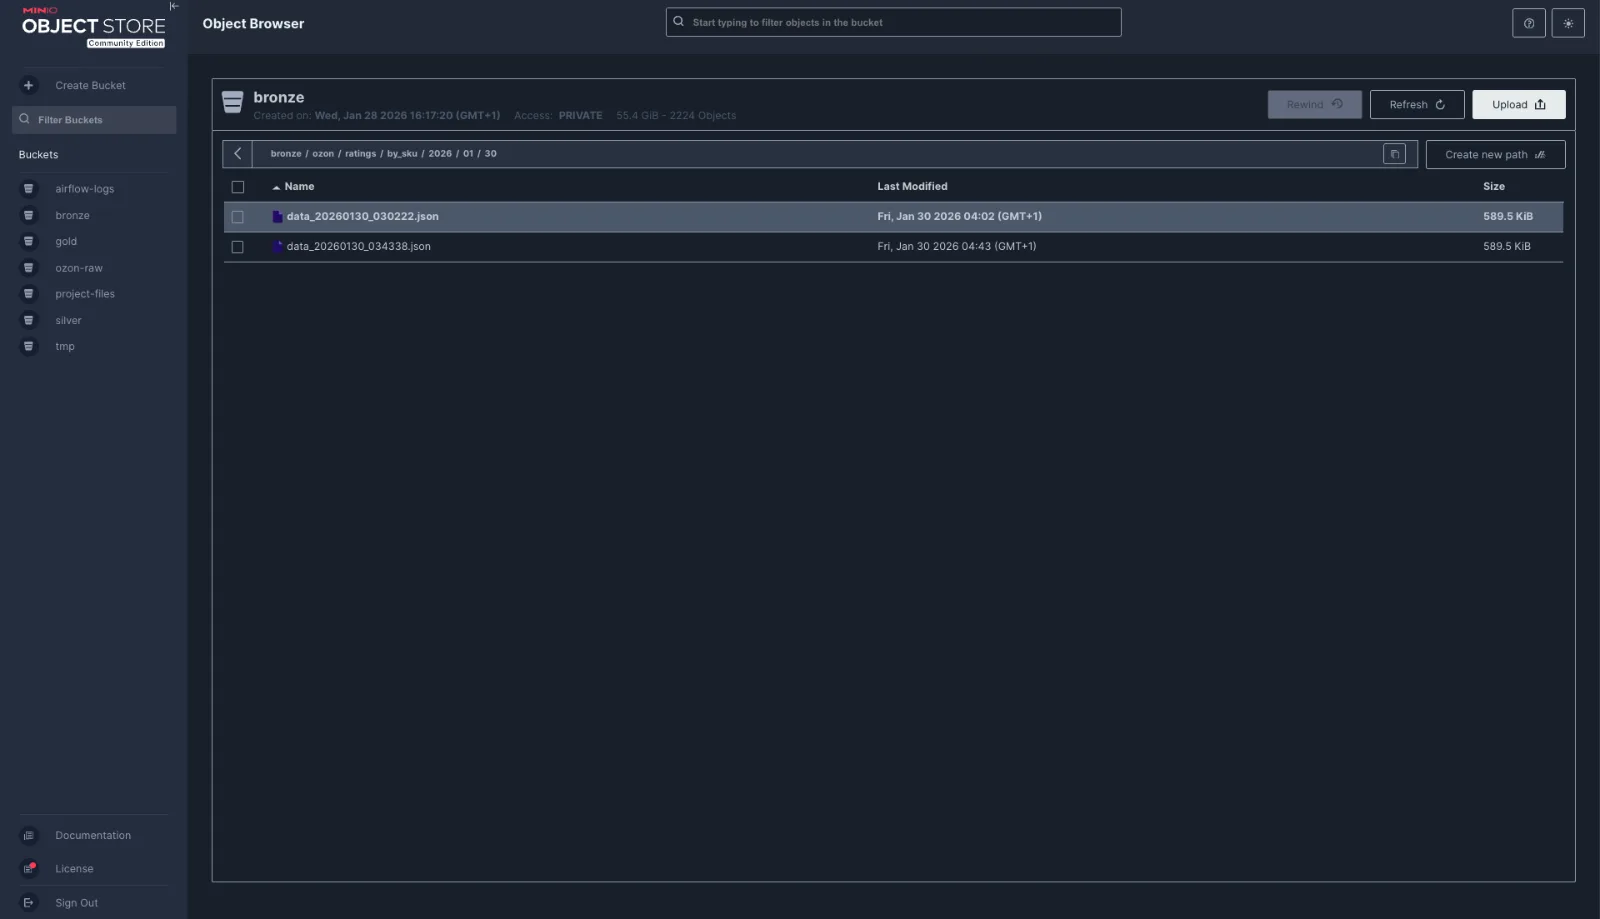Click the airflow-logs bucket icon
1600x919 pixels.
pyautogui.click(x=28, y=189)
